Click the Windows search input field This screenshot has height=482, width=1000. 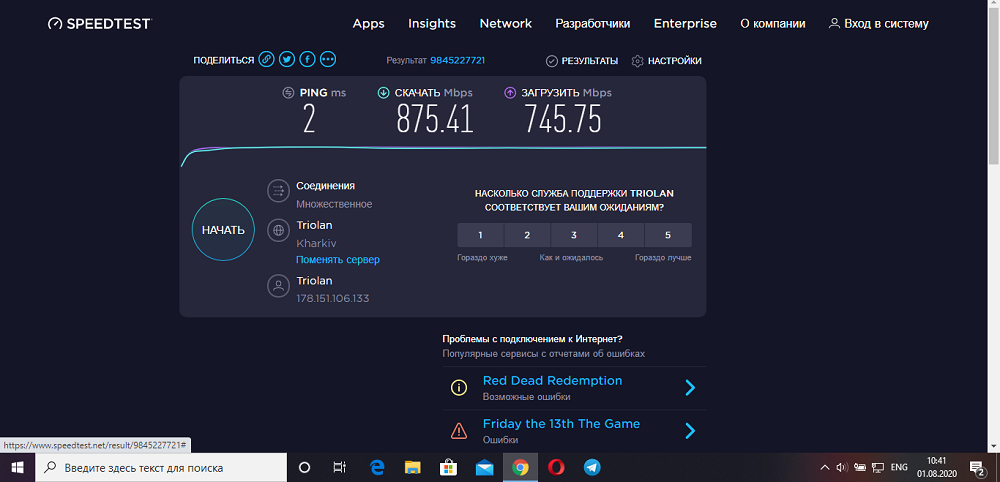coord(161,467)
